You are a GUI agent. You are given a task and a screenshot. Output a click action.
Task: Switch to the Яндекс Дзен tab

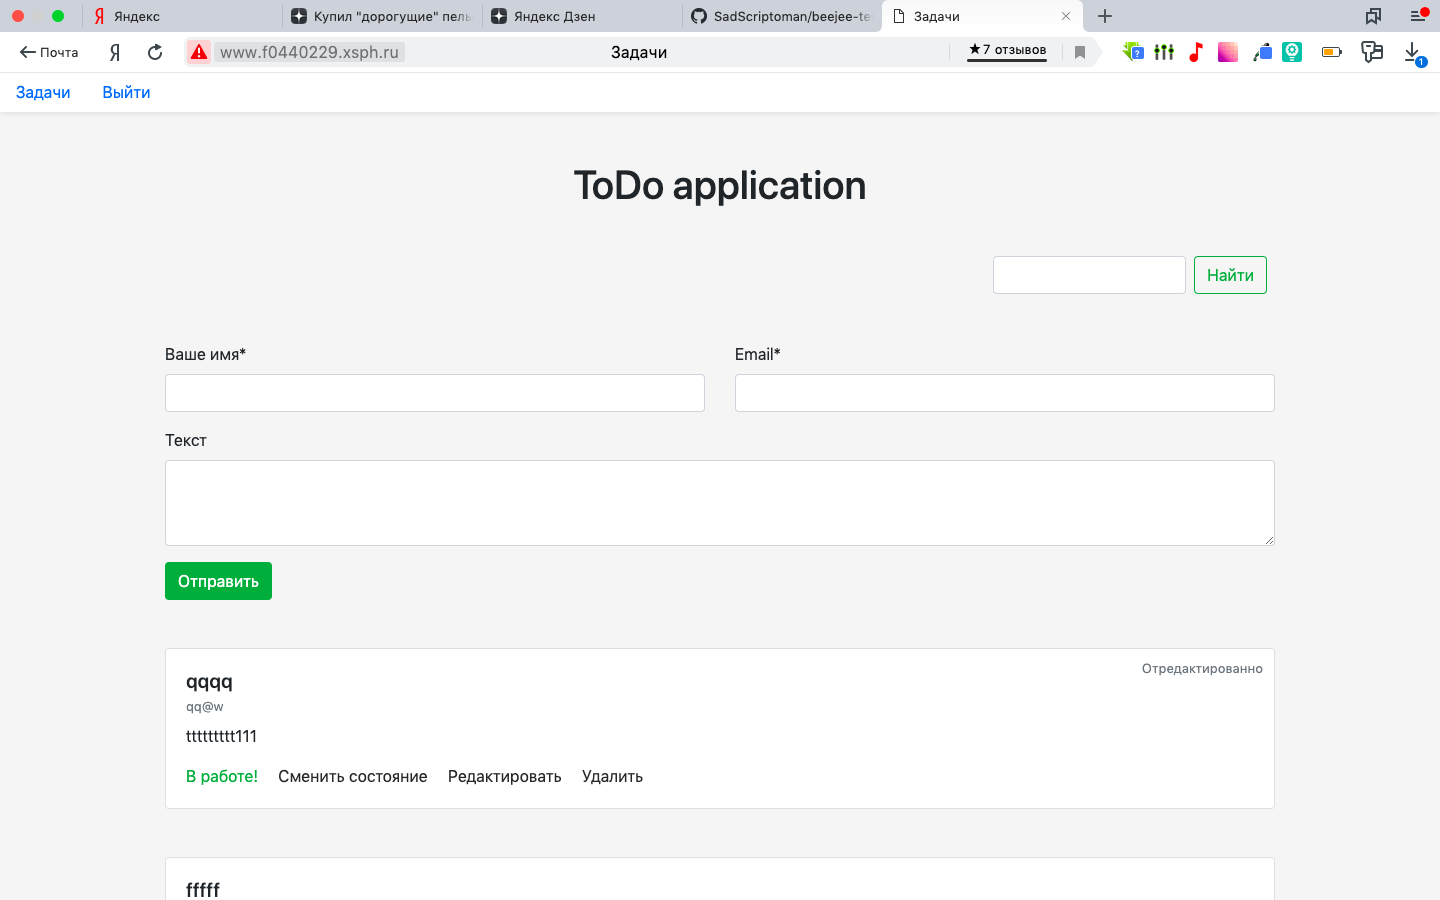pyautogui.click(x=582, y=16)
